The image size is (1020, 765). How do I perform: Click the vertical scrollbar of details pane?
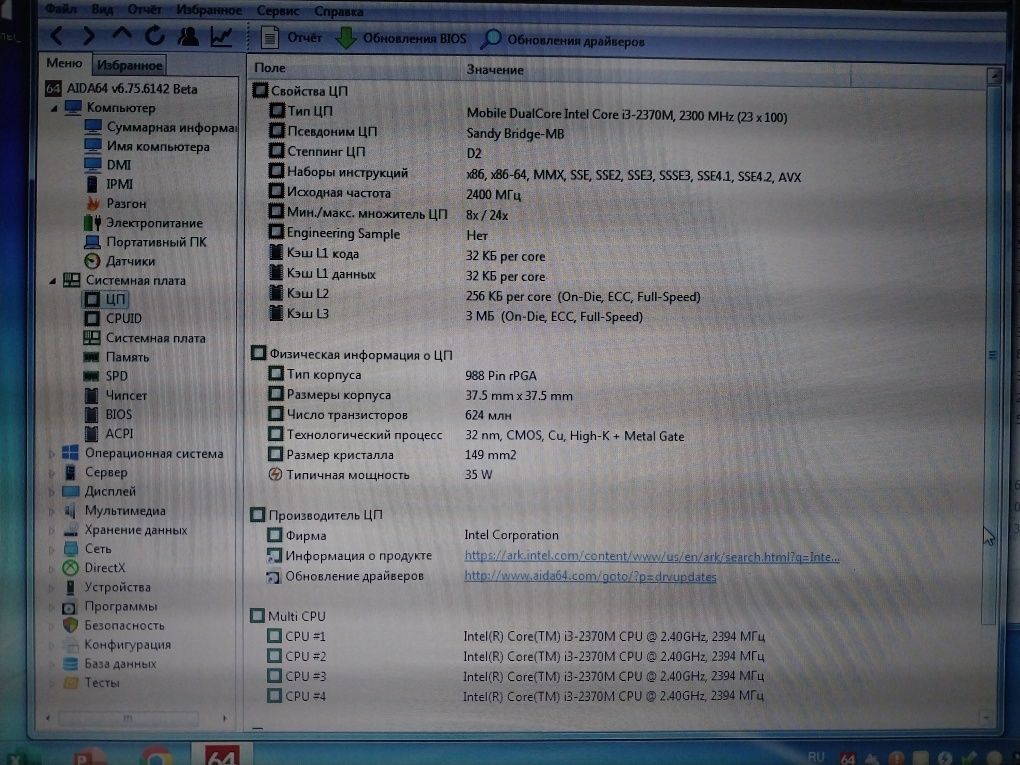point(993,355)
